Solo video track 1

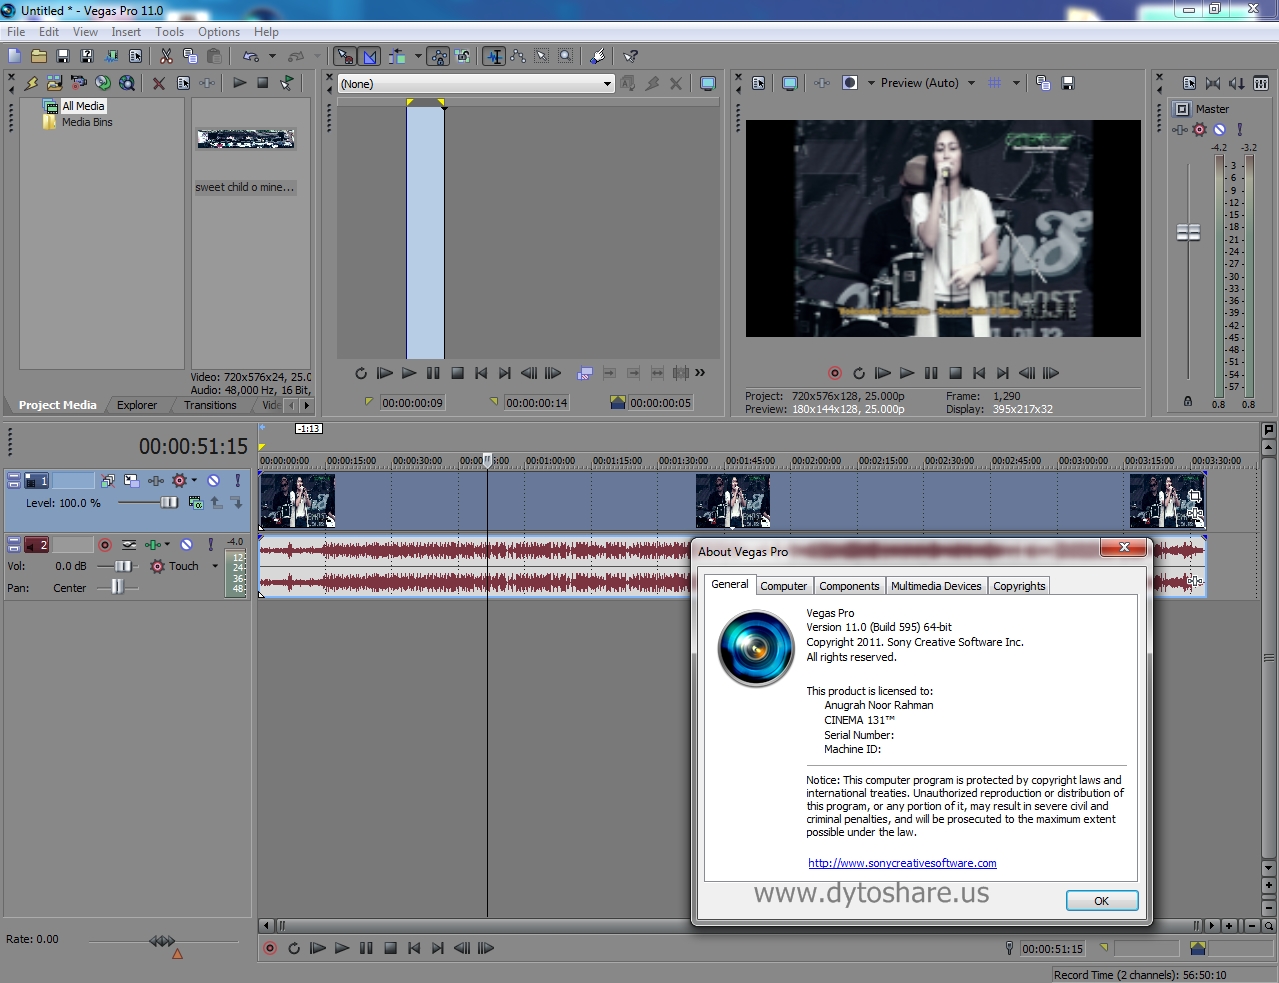click(x=238, y=481)
